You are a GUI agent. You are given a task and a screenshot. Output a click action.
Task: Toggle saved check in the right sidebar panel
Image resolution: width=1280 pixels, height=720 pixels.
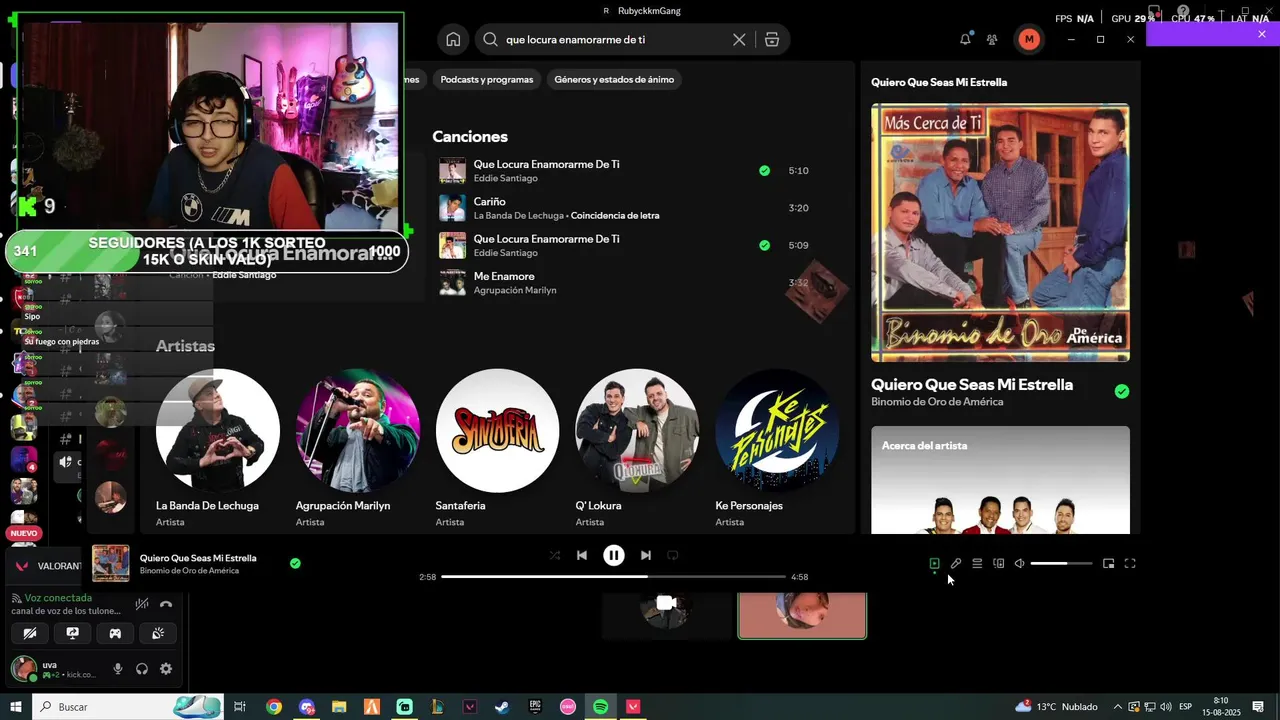[1122, 391]
